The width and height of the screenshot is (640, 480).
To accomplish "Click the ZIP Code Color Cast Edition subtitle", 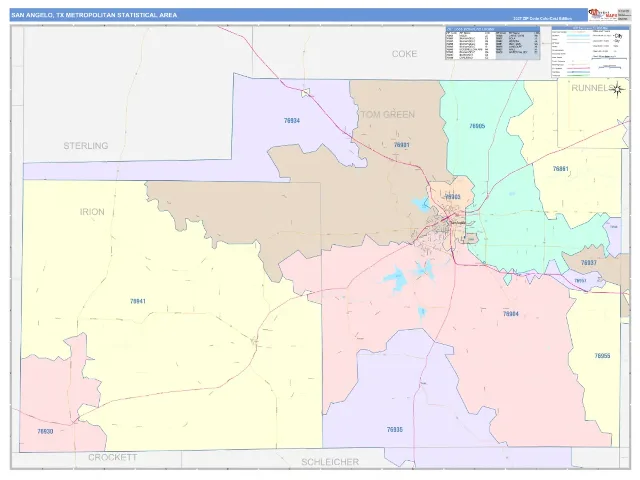I will click(x=542, y=18).
